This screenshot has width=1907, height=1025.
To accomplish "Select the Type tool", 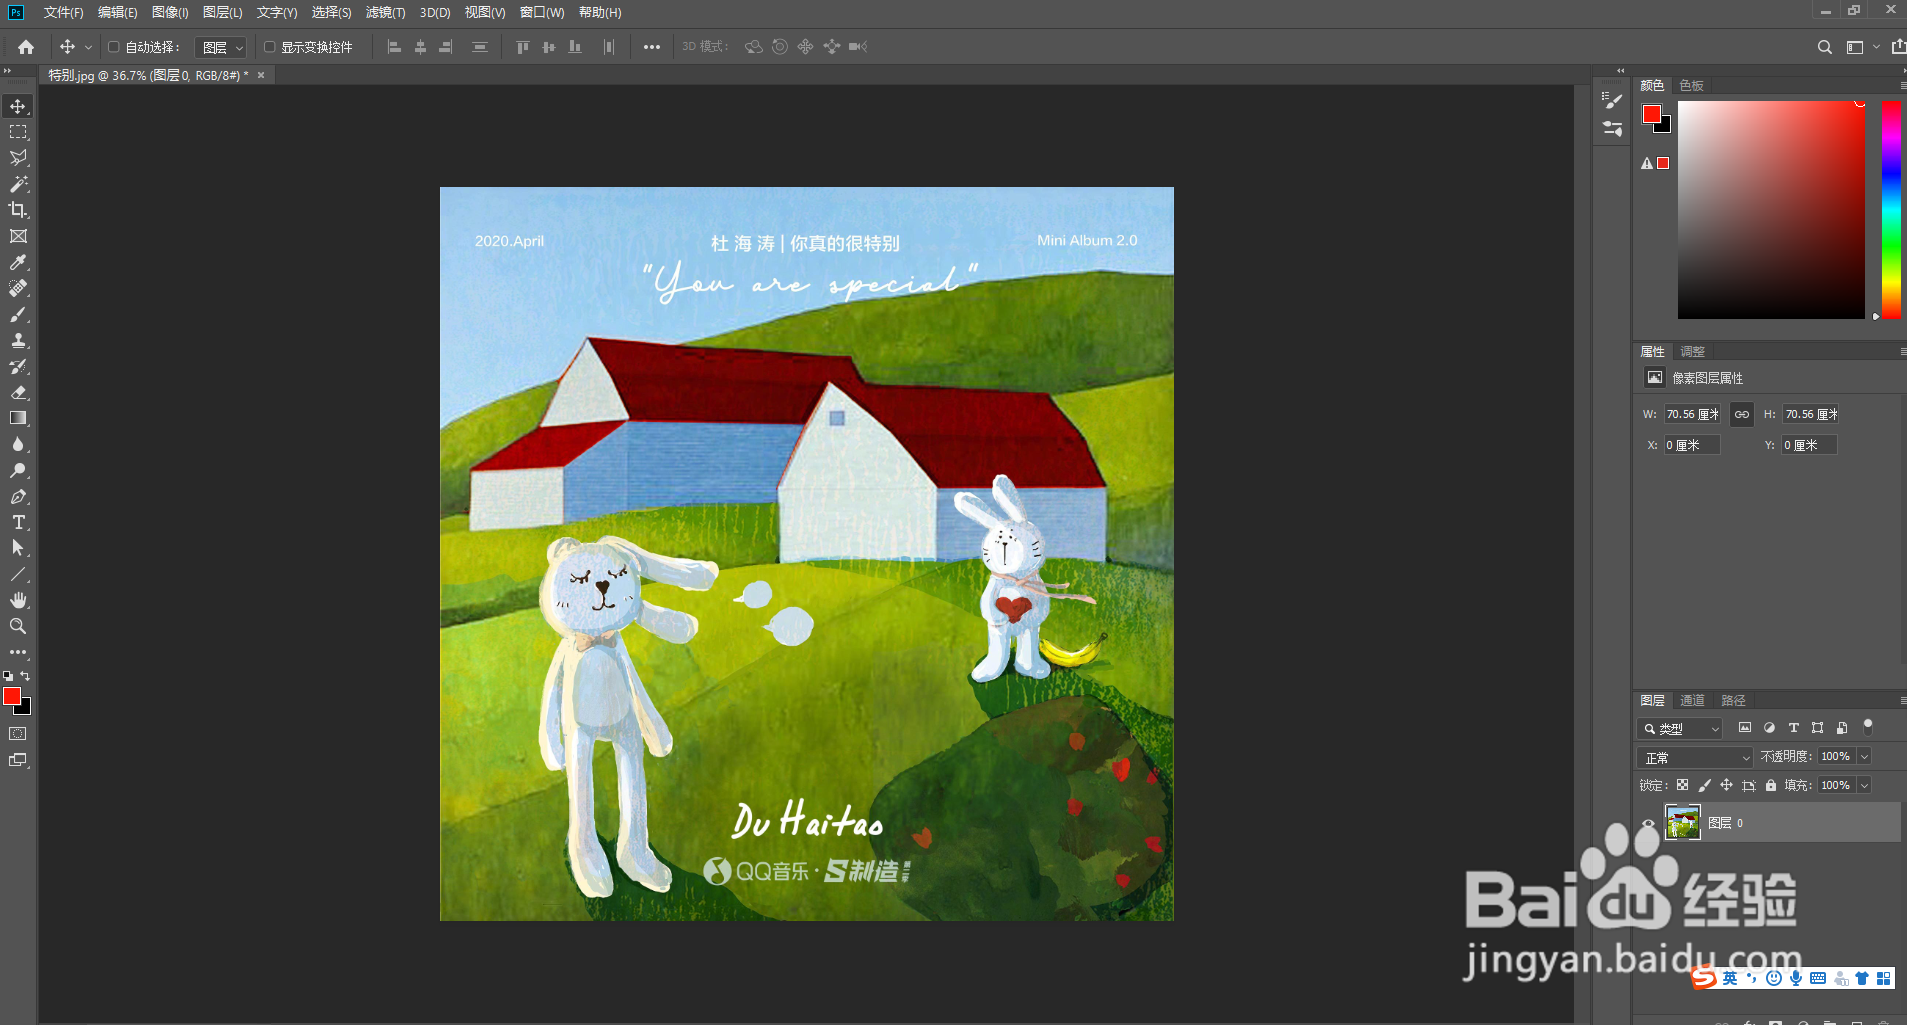I will click(18, 522).
